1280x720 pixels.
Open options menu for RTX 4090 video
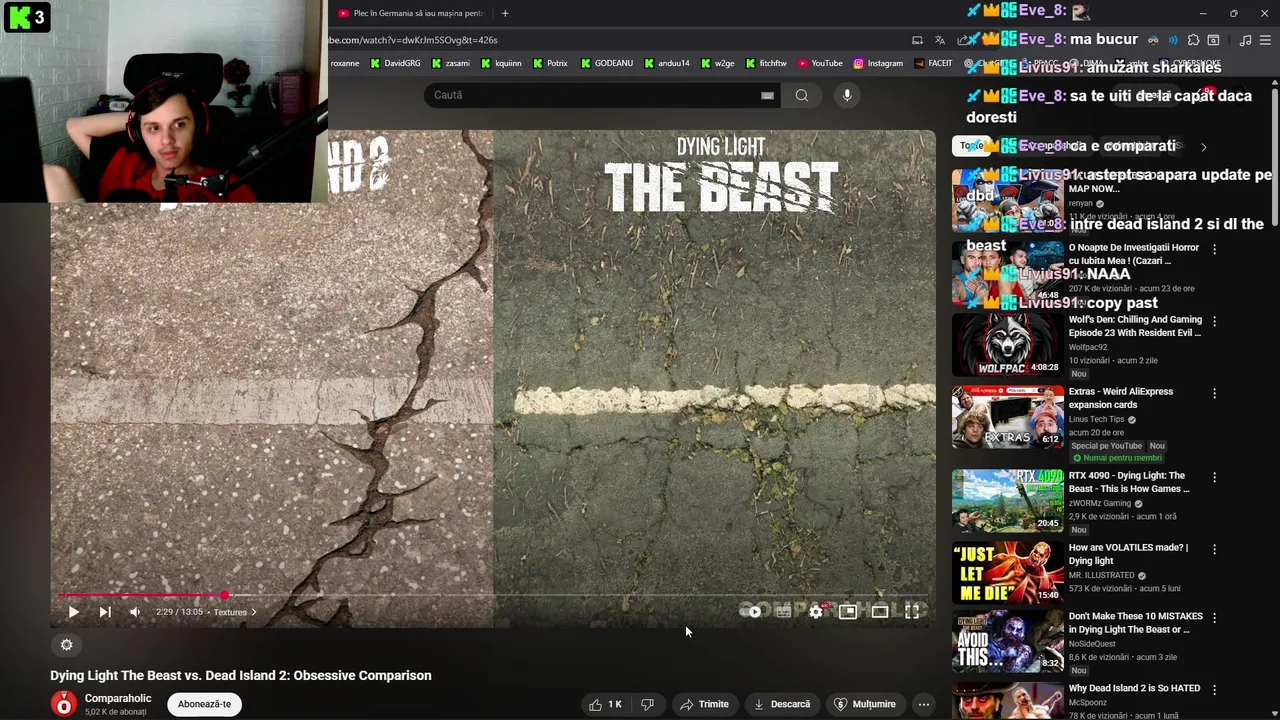(1214, 477)
